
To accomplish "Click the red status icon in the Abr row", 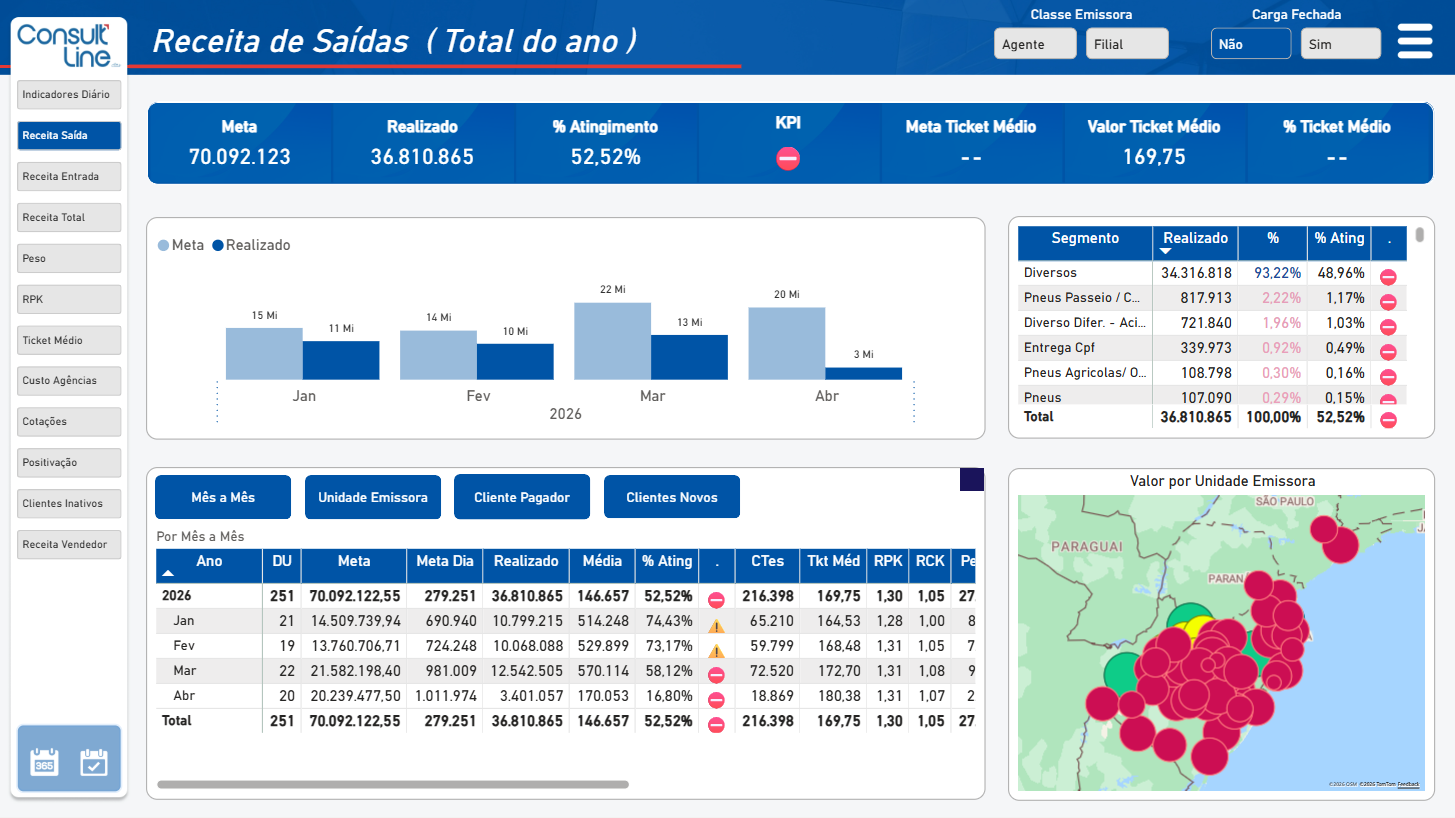I will coord(716,701).
